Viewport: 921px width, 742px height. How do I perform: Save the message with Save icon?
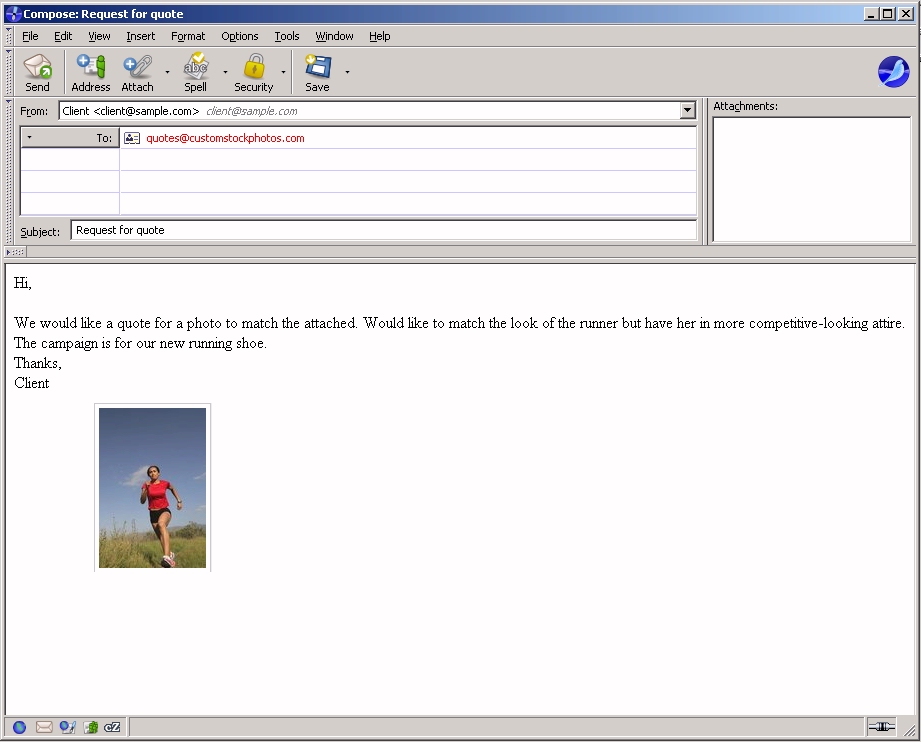point(317,66)
